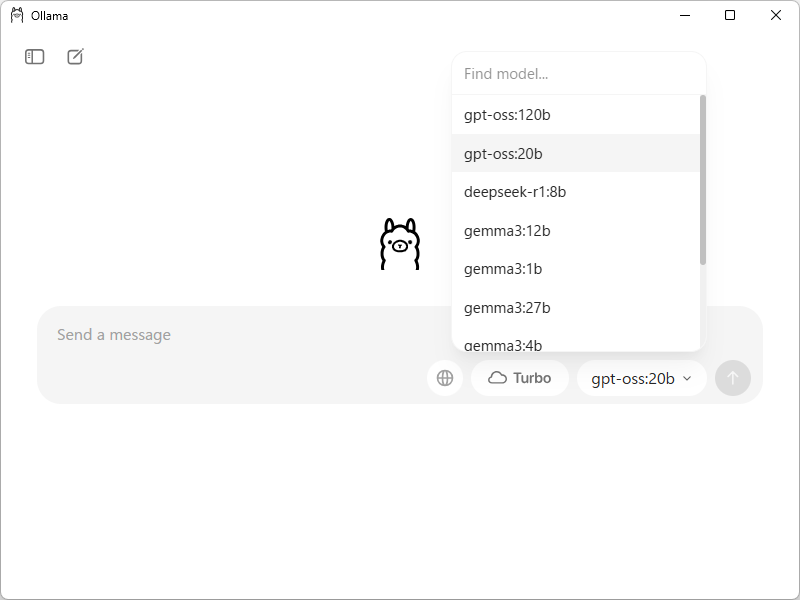
Task: Click the llama mascot illustration
Action: [x=401, y=243]
